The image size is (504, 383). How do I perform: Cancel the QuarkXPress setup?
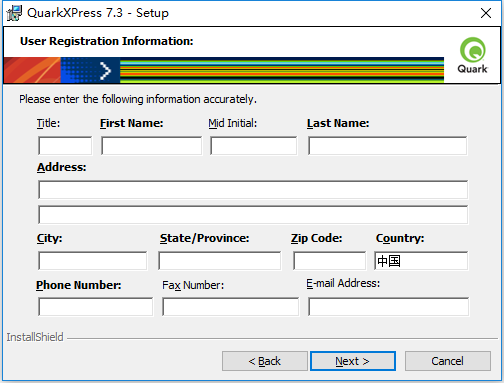pyautogui.click(x=448, y=361)
